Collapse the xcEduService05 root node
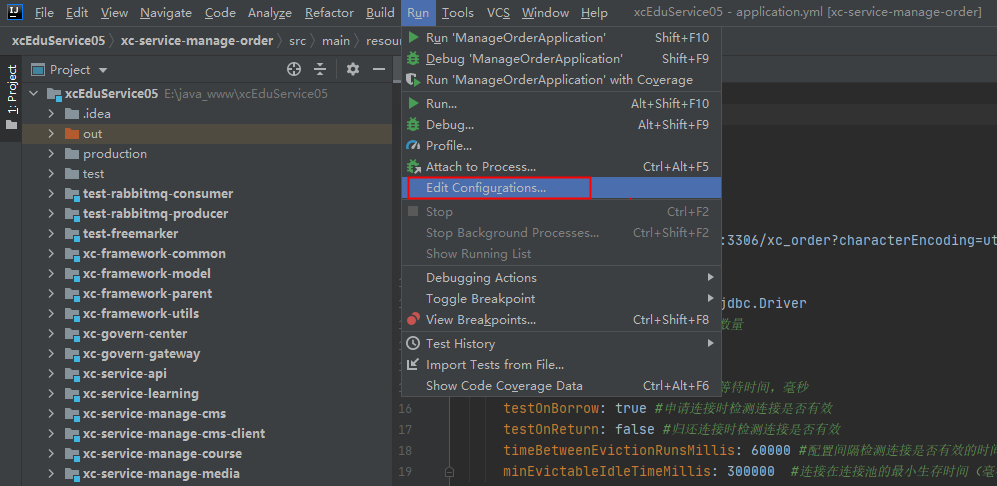The width and height of the screenshot is (997, 486). click(x=34, y=94)
